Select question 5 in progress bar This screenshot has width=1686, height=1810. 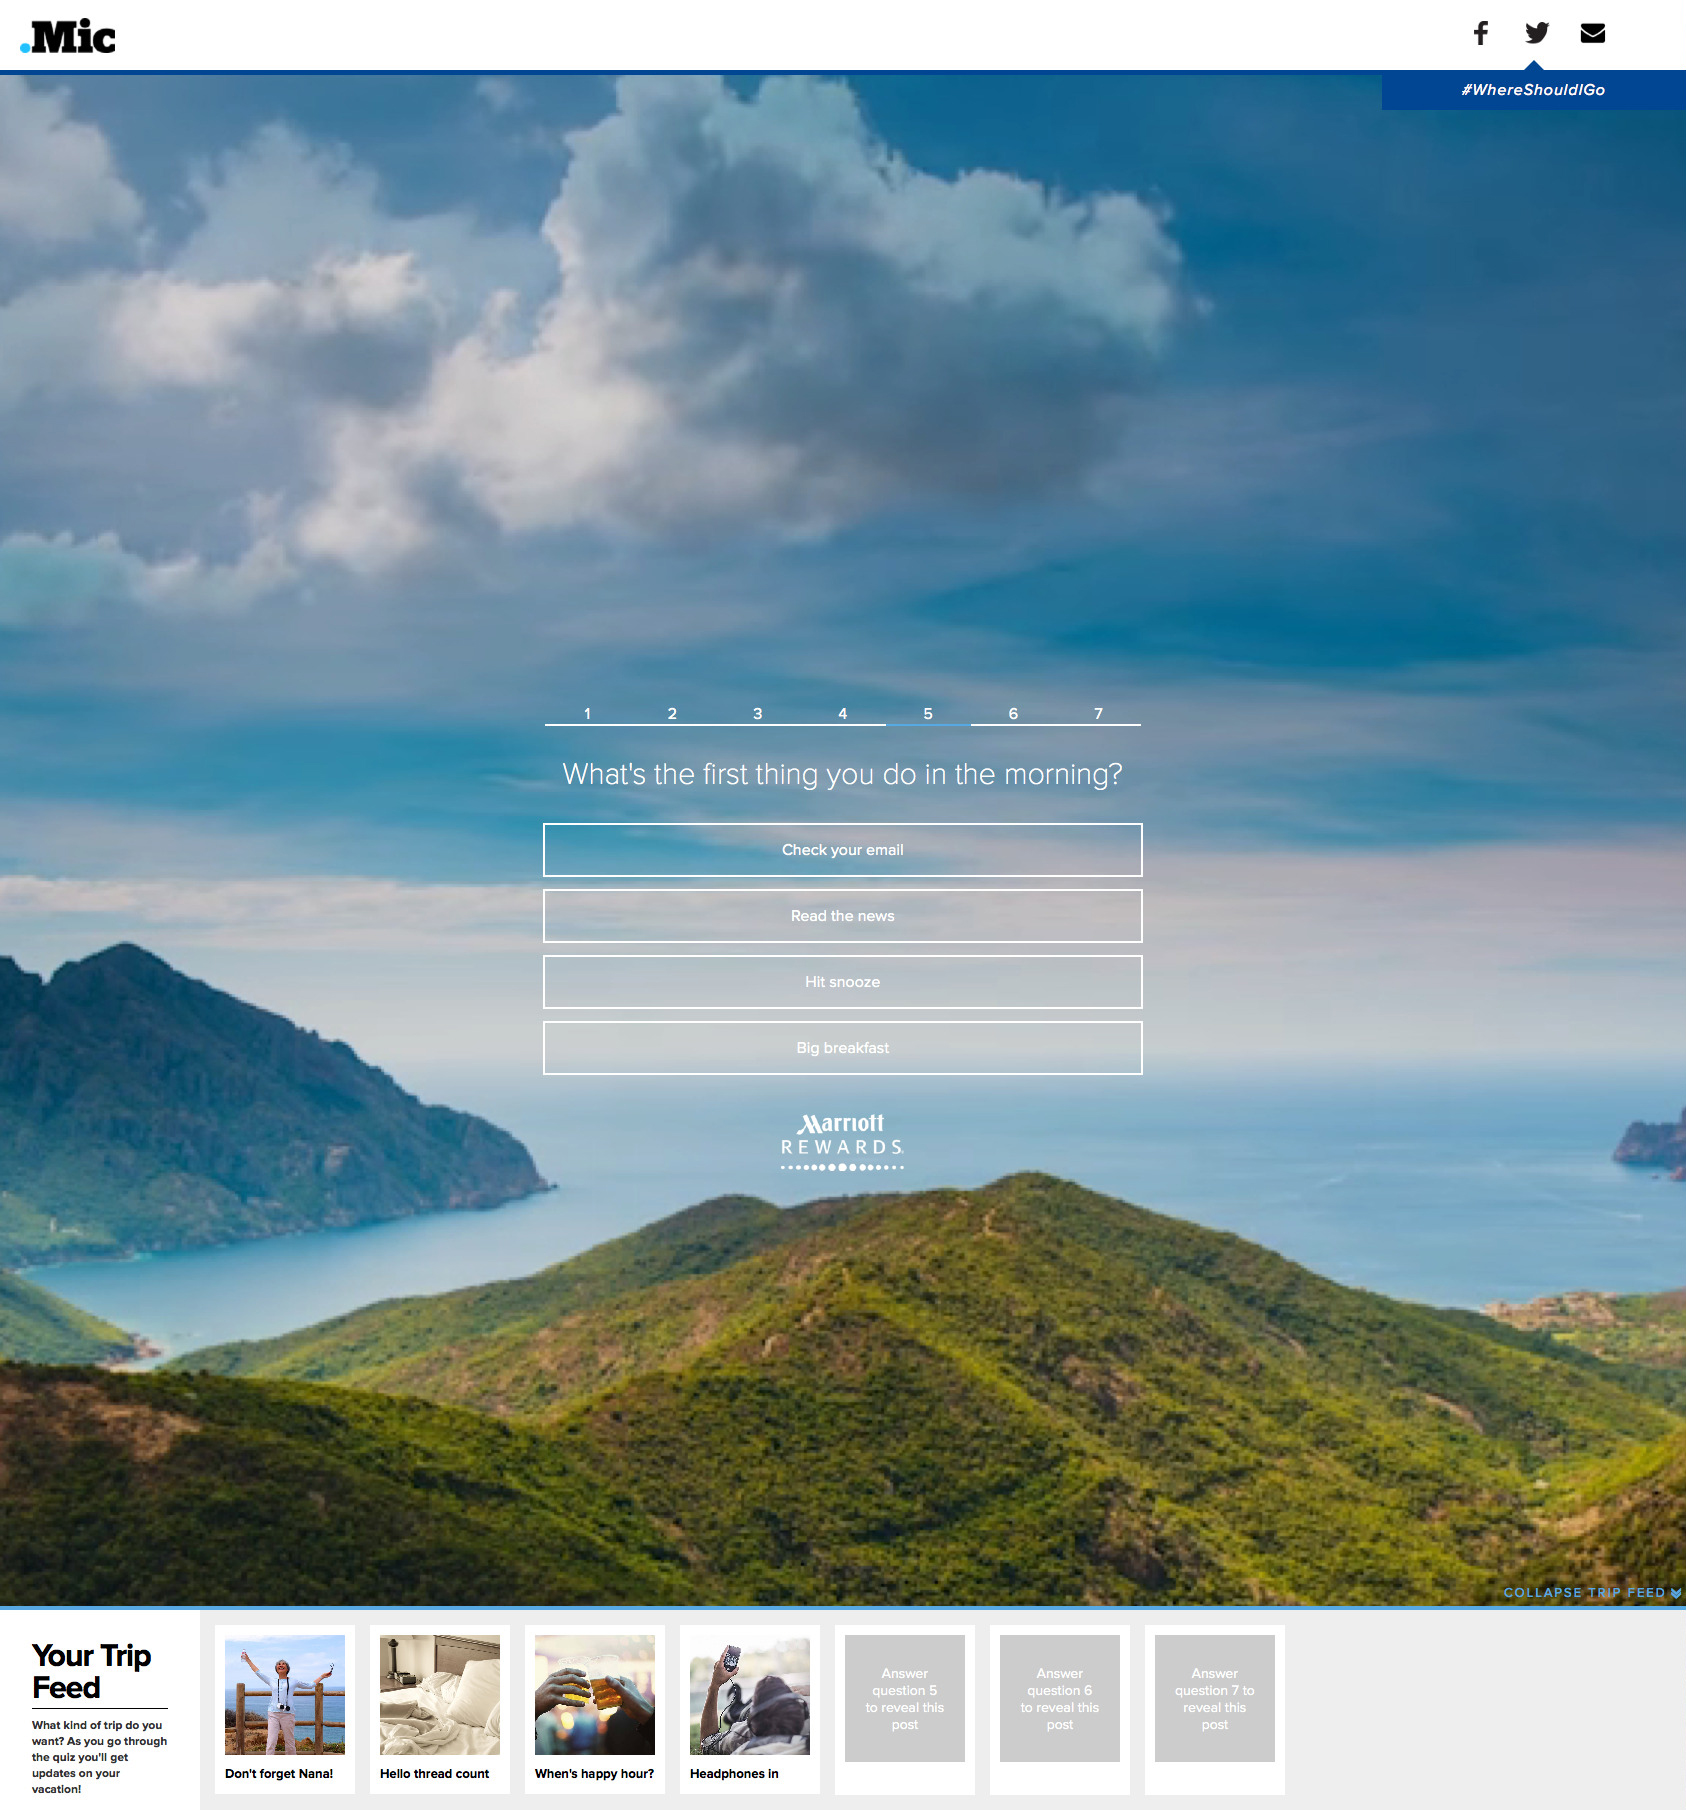928,714
